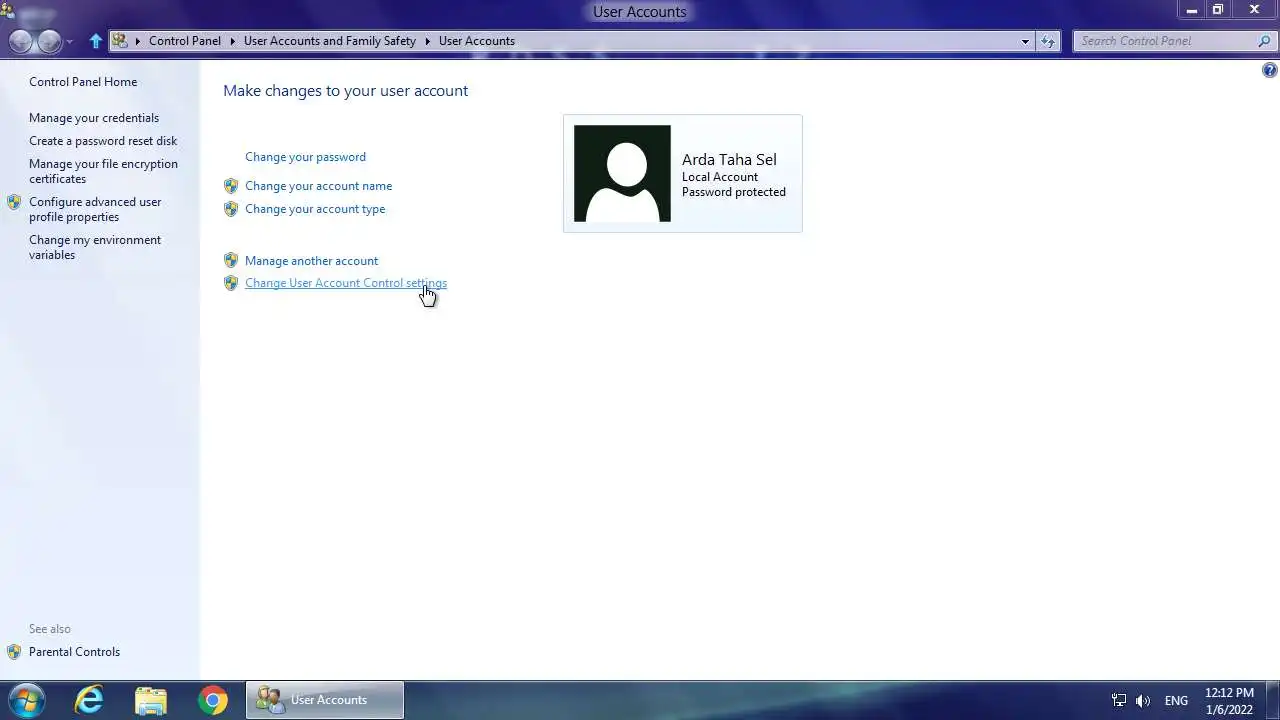This screenshot has width=1280, height=720.
Task: Click Manage another account link
Action: pos(311,261)
